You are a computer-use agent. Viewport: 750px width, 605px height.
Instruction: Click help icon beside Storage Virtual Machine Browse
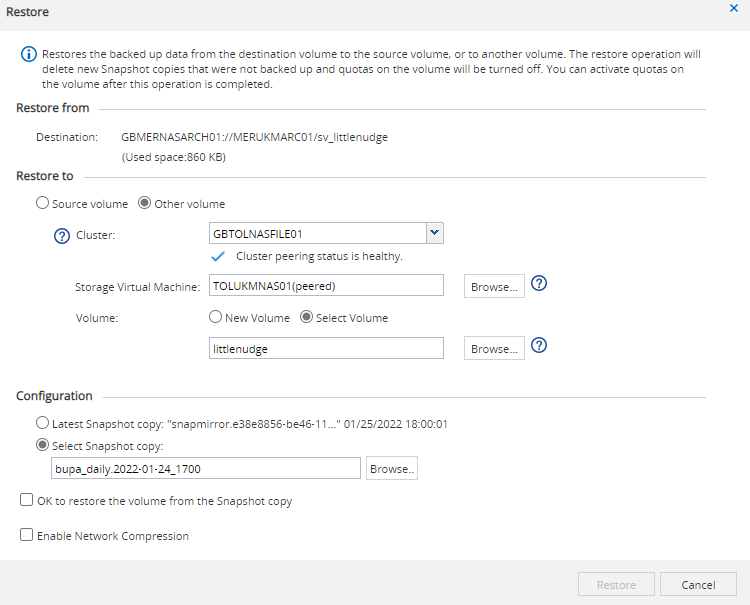pos(540,284)
